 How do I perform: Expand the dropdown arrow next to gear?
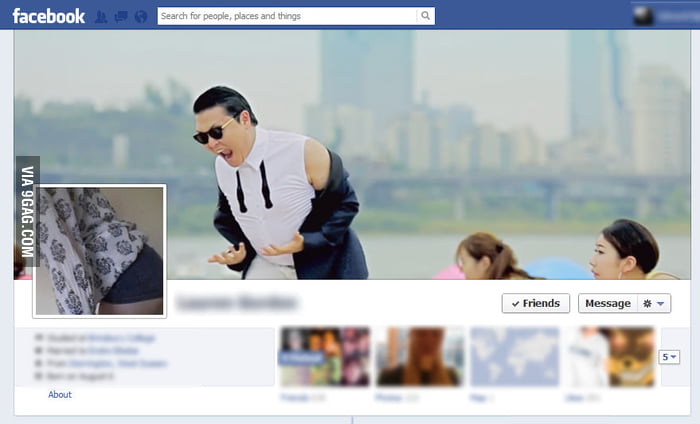click(662, 304)
